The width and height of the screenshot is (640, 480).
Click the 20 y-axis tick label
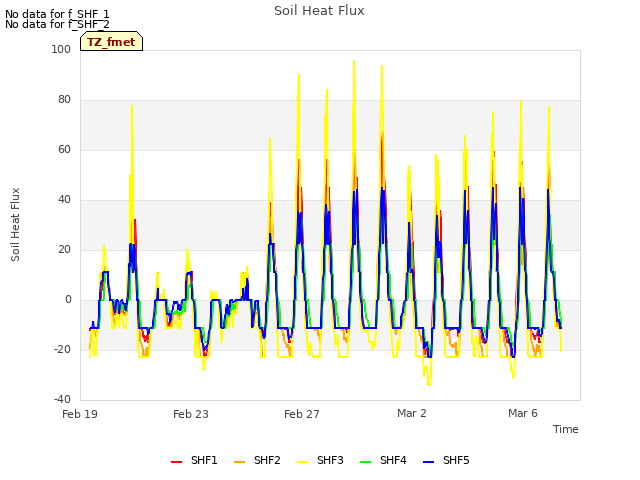point(64,249)
